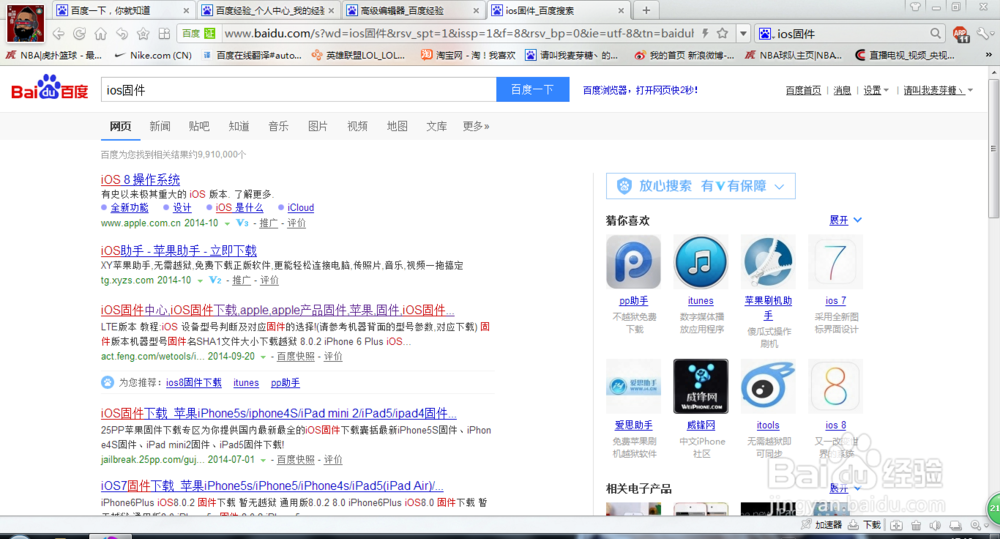Click the 百度一下 search button

coord(533,89)
